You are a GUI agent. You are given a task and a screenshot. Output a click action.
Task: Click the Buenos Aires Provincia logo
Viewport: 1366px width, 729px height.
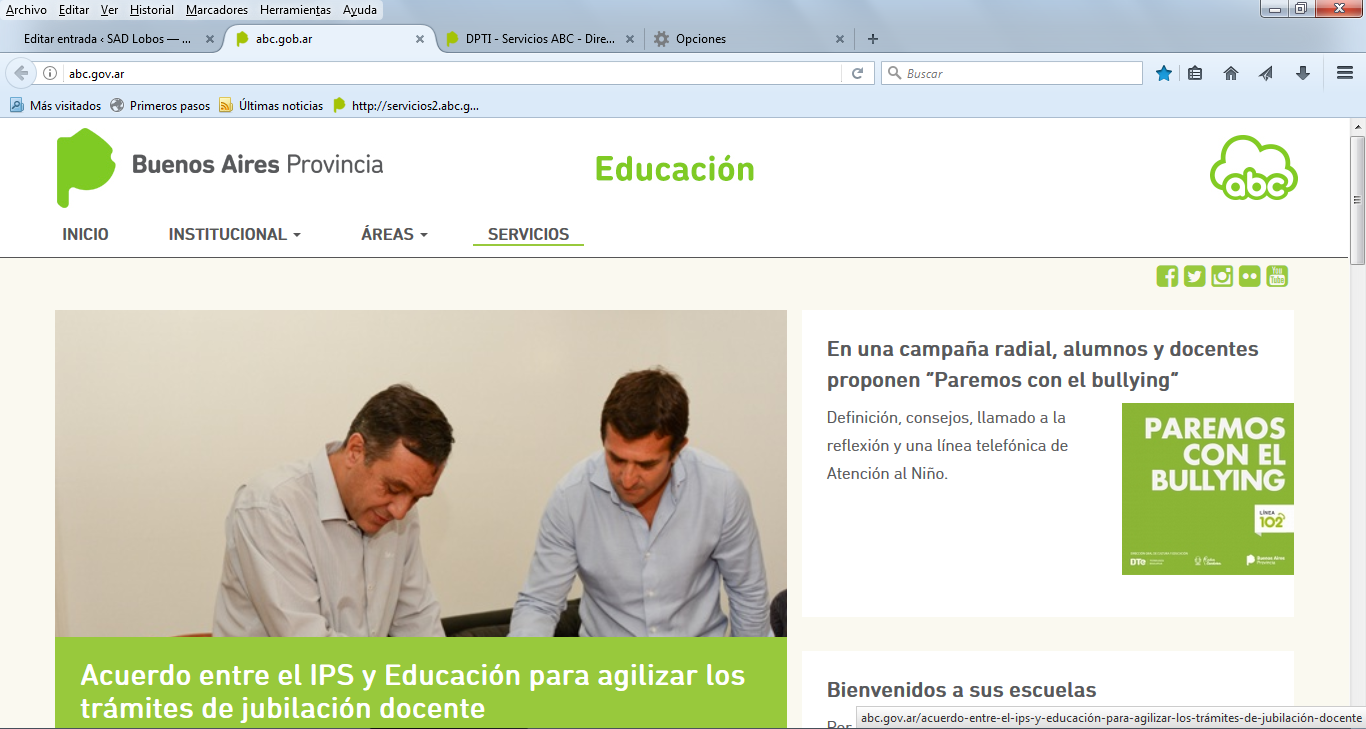point(220,167)
